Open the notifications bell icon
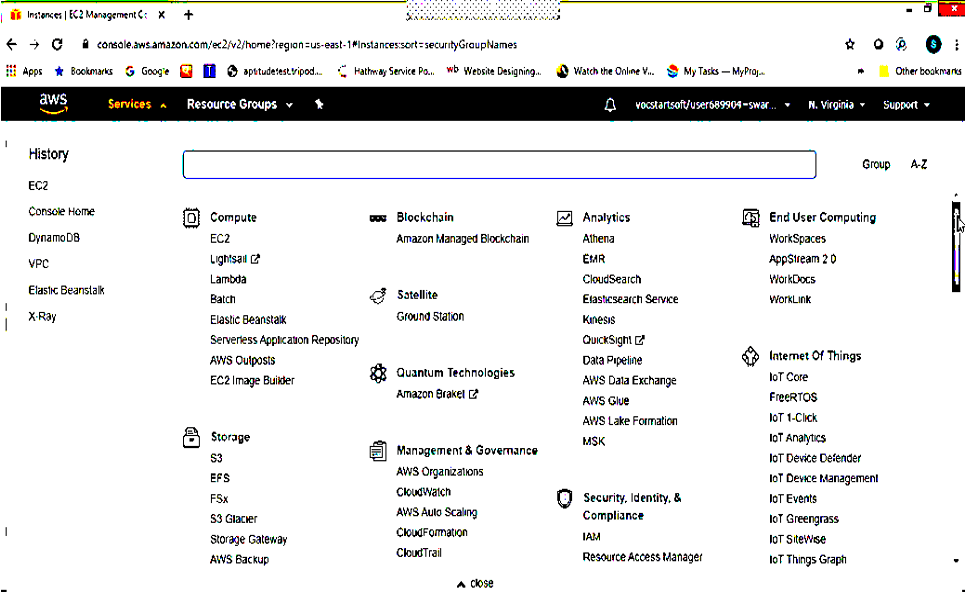Image resolution: width=966 pixels, height=592 pixels. coord(610,105)
